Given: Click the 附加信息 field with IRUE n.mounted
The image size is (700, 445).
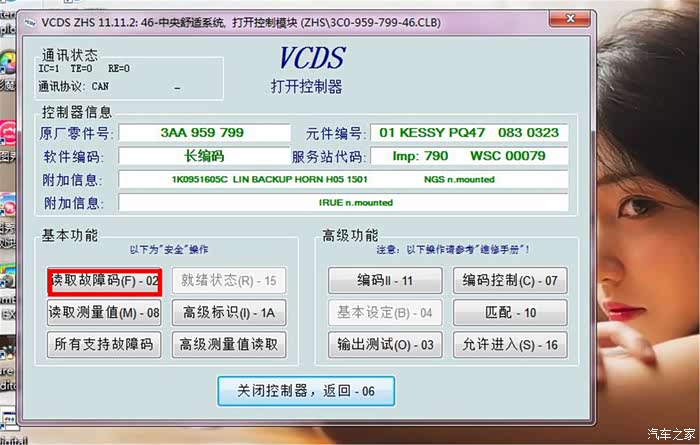Looking at the screenshot, I should (343, 203).
